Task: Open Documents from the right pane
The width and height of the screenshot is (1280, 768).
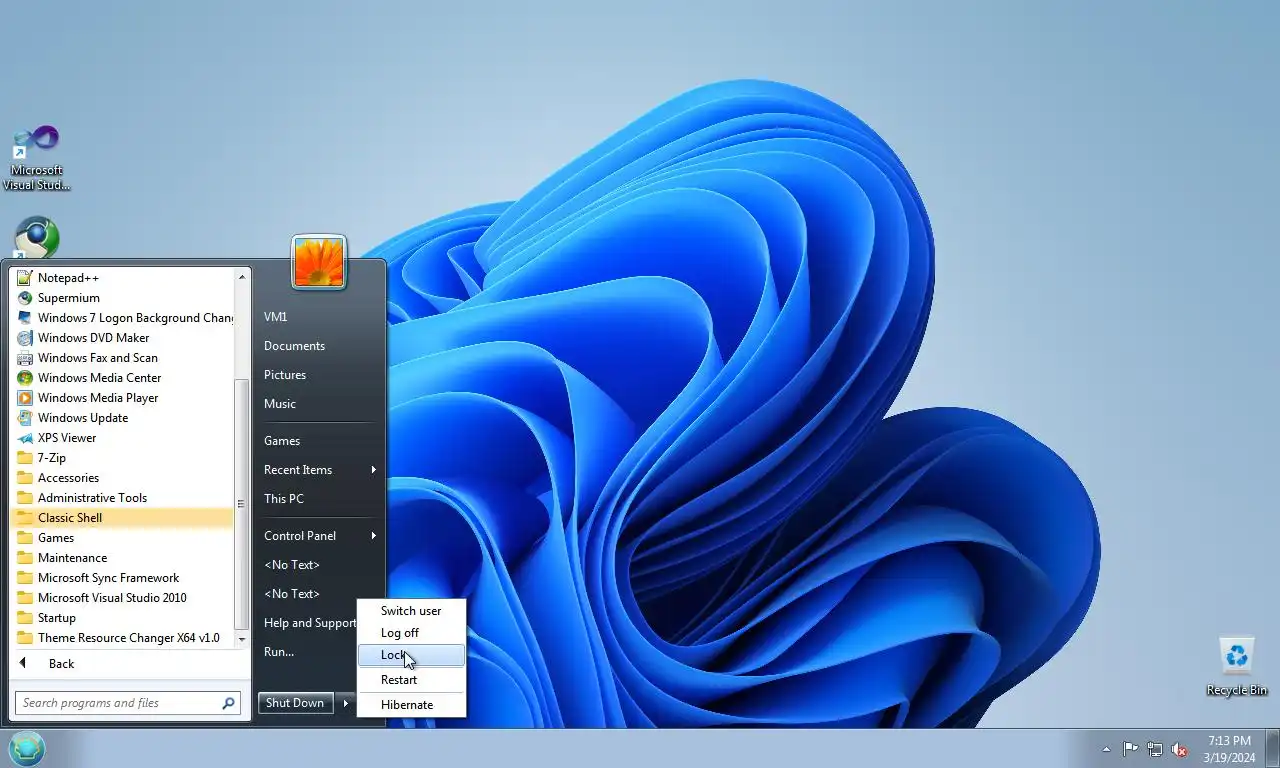Action: point(318,345)
